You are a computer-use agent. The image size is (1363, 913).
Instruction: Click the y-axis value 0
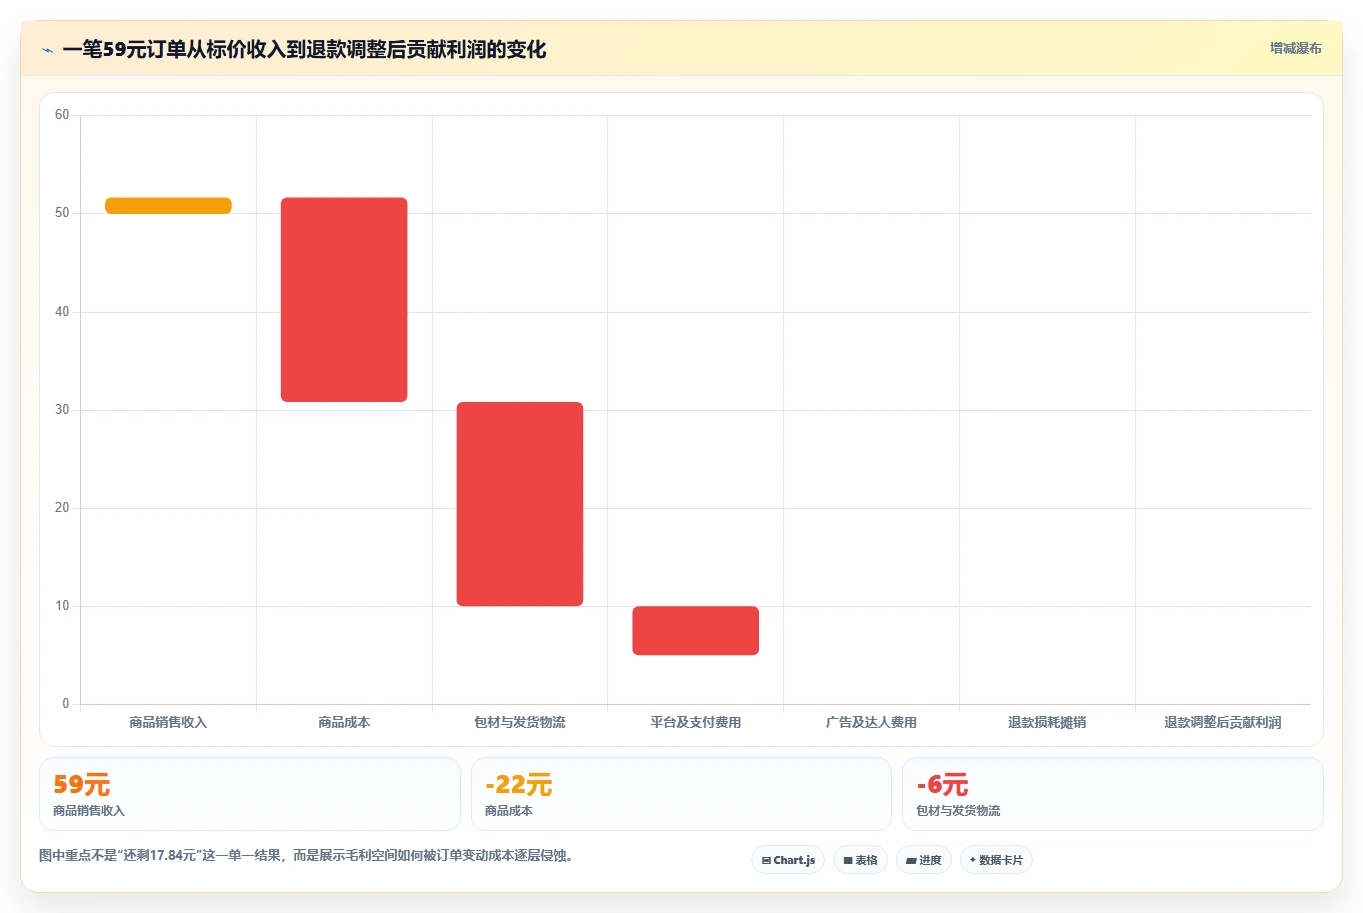pyautogui.click(x=66, y=704)
